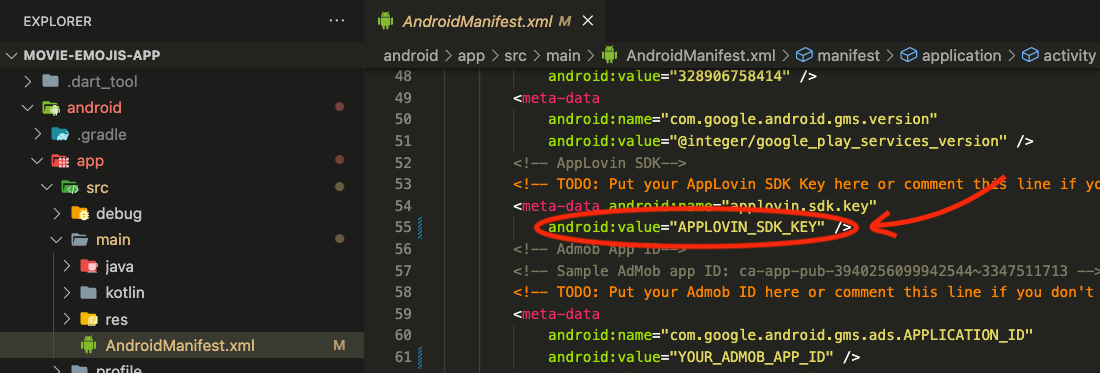Click the main breadcrumb segment
Screen dimensions: 1100x373
pos(563,55)
